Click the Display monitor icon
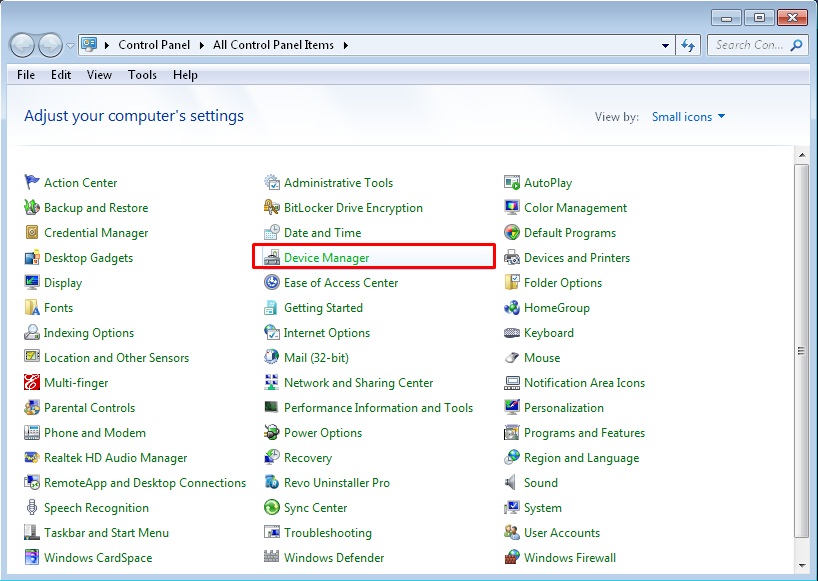This screenshot has height=581, width=818. tap(32, 282)
